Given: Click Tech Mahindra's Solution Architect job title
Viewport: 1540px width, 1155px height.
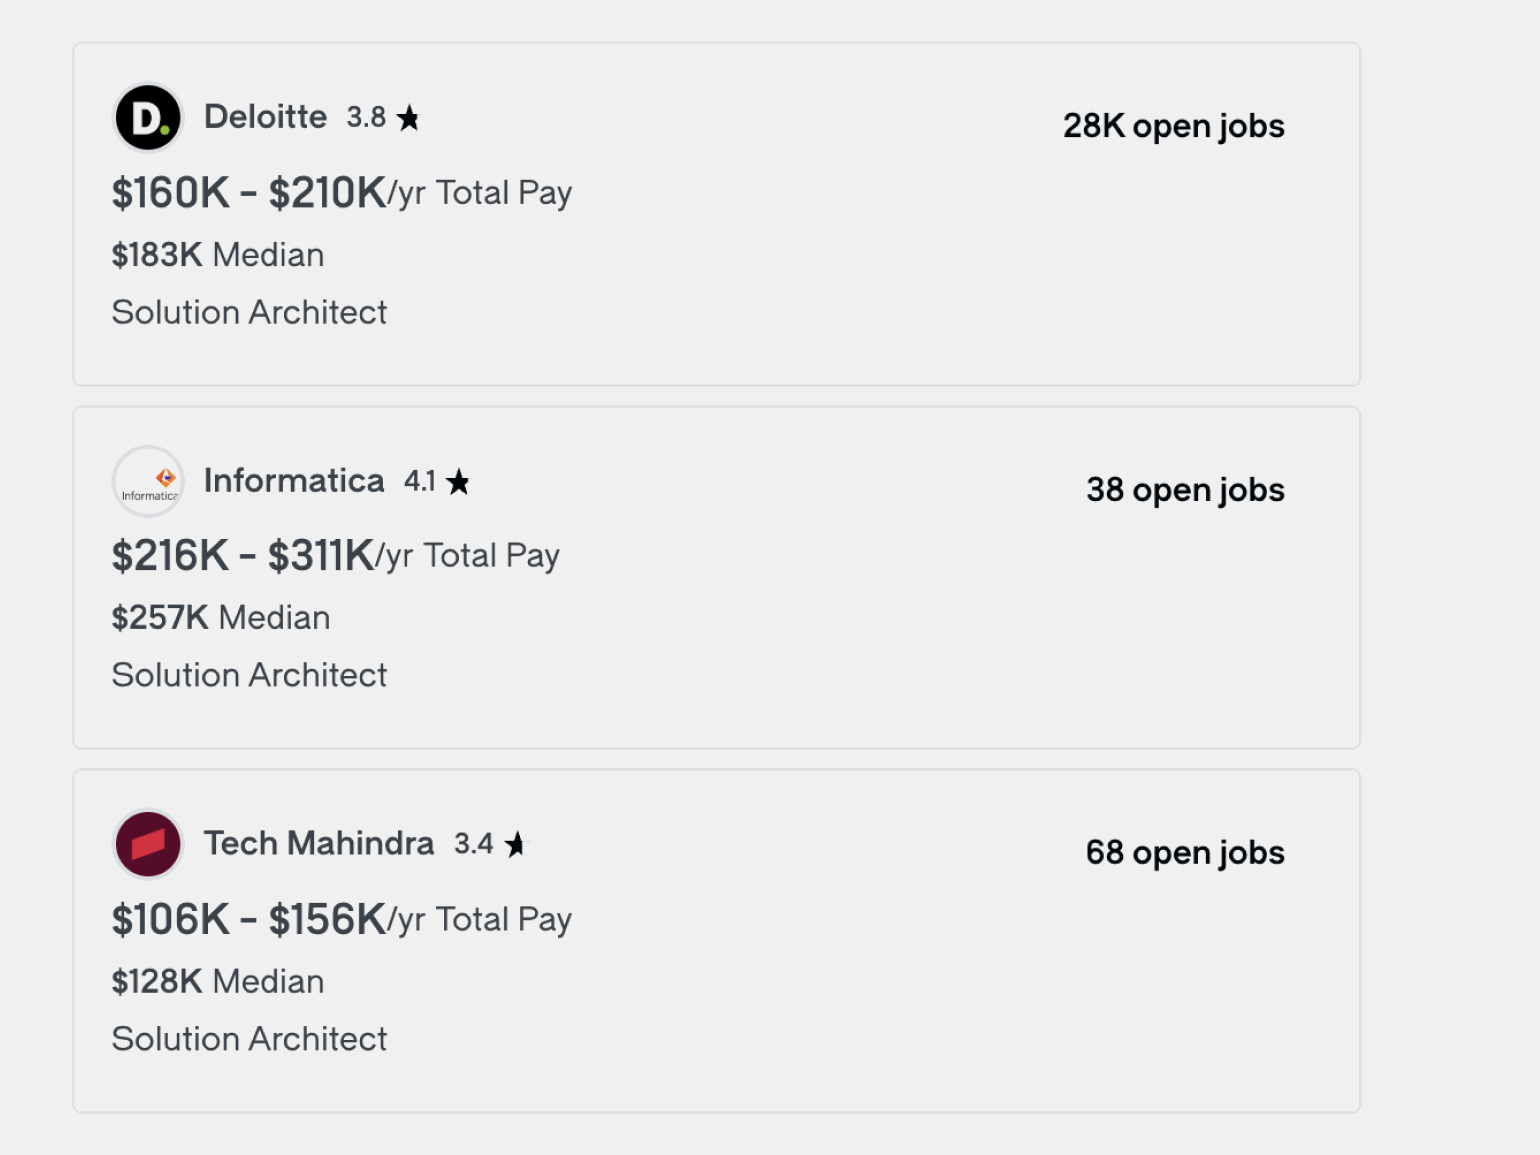Looking at the screenshot, I should 249,1040.
